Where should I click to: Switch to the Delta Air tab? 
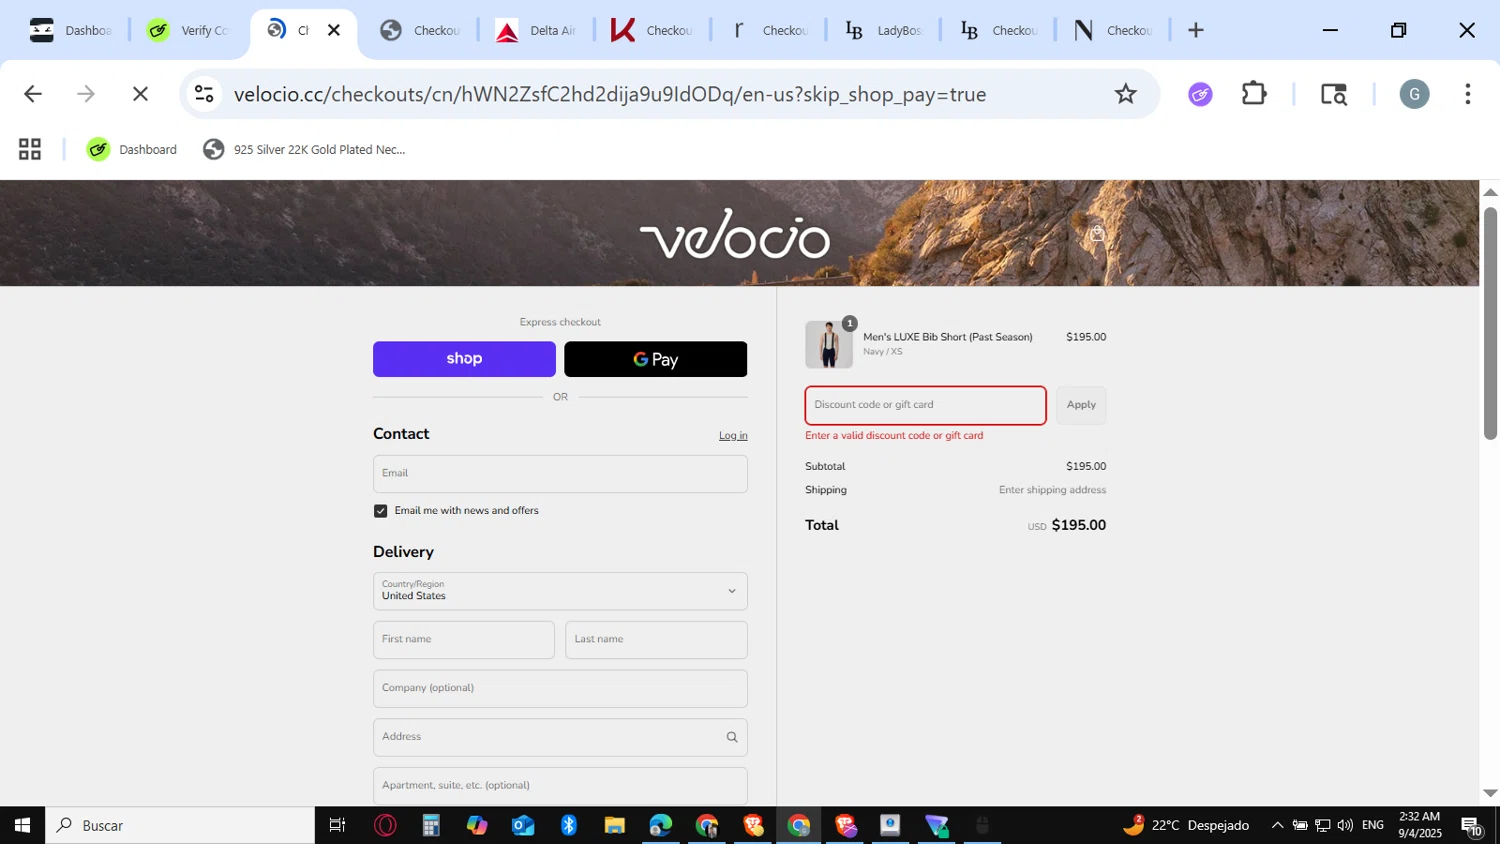click(x=536, y=30)
